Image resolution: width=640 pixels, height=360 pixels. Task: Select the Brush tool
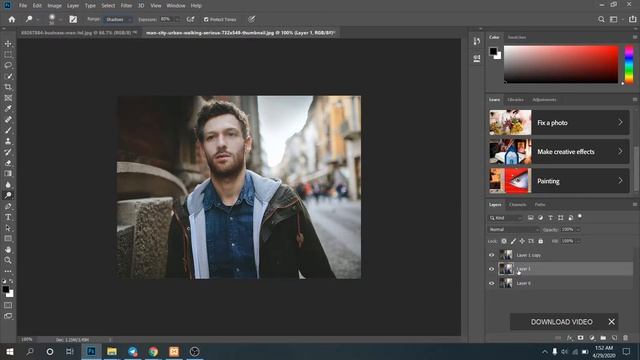click(8, 130)
